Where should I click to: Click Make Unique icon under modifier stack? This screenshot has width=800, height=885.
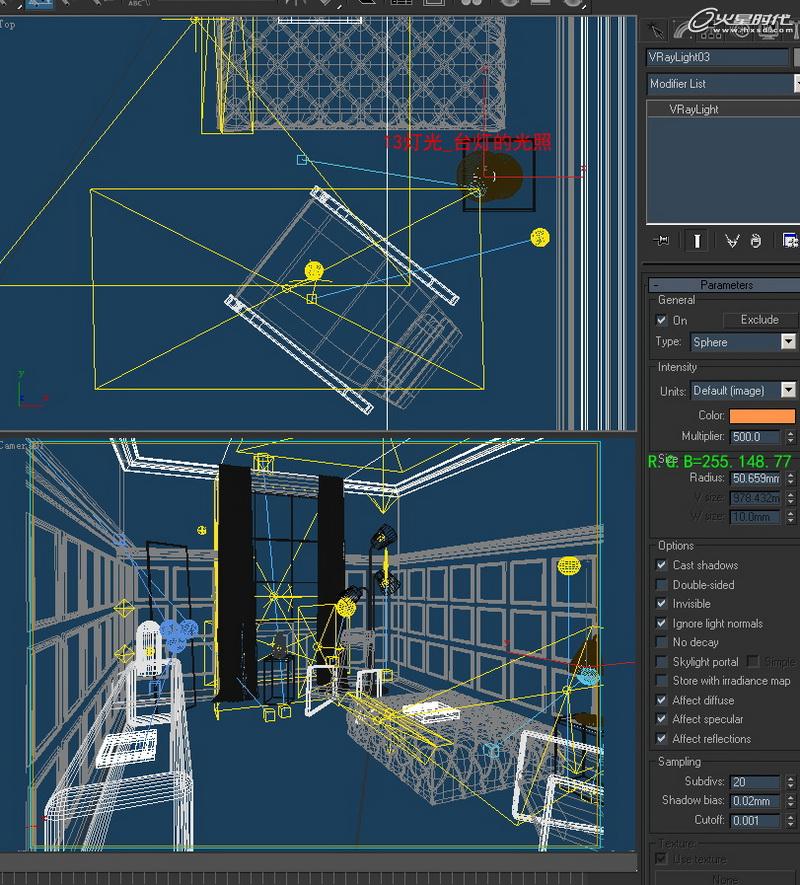tap(732, 241)
